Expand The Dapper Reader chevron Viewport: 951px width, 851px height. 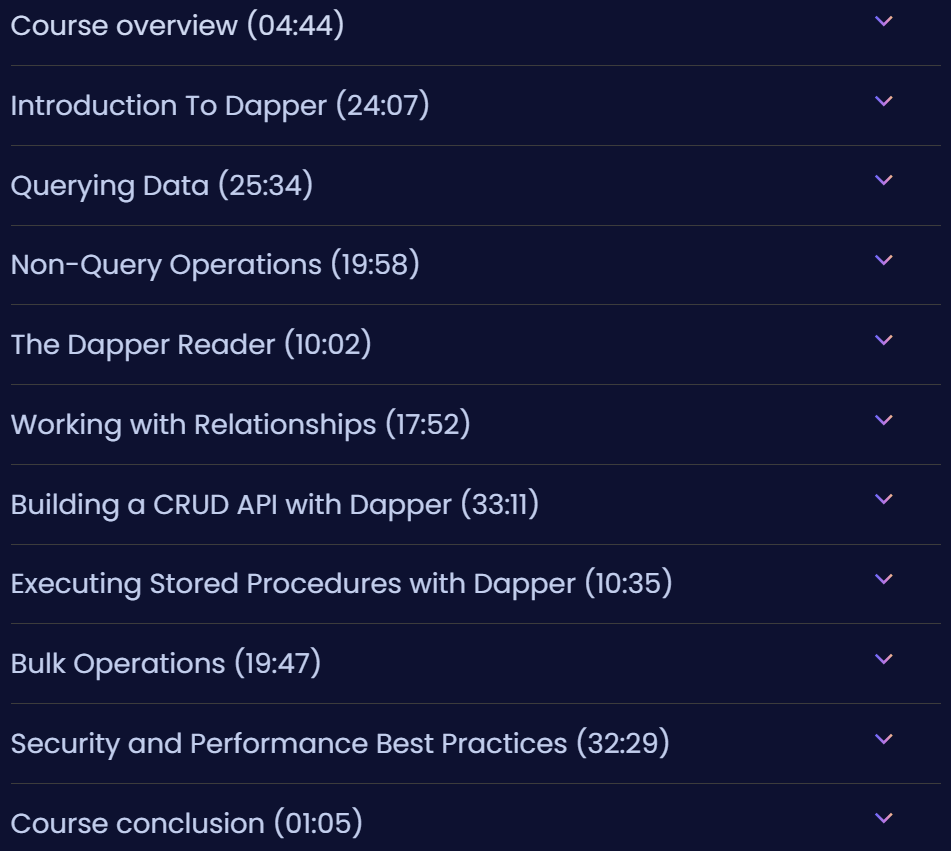884,340
